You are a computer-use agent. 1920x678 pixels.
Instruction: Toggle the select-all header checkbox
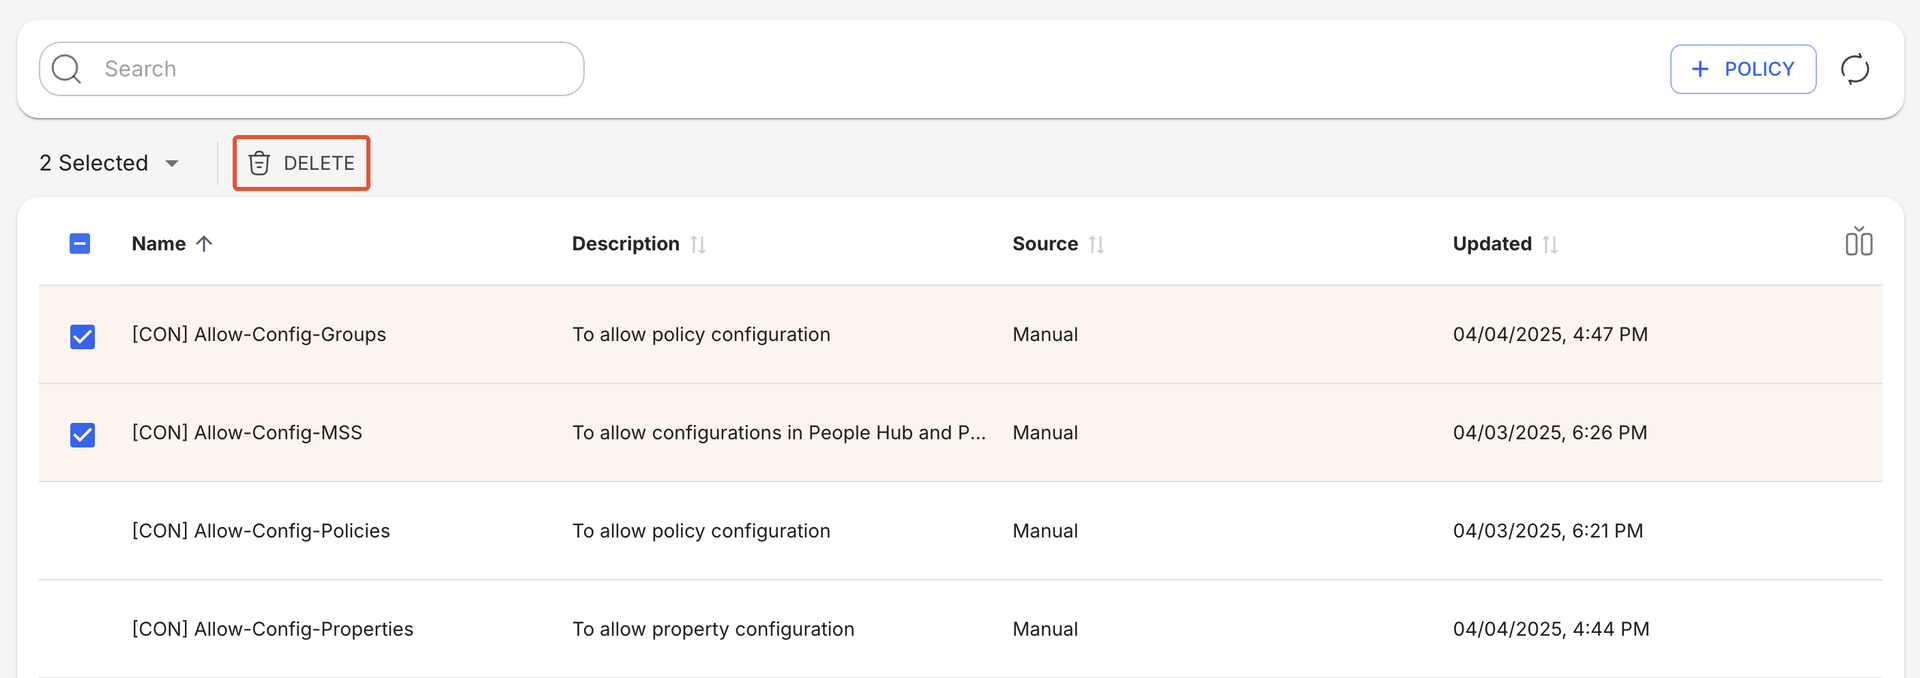80,243
